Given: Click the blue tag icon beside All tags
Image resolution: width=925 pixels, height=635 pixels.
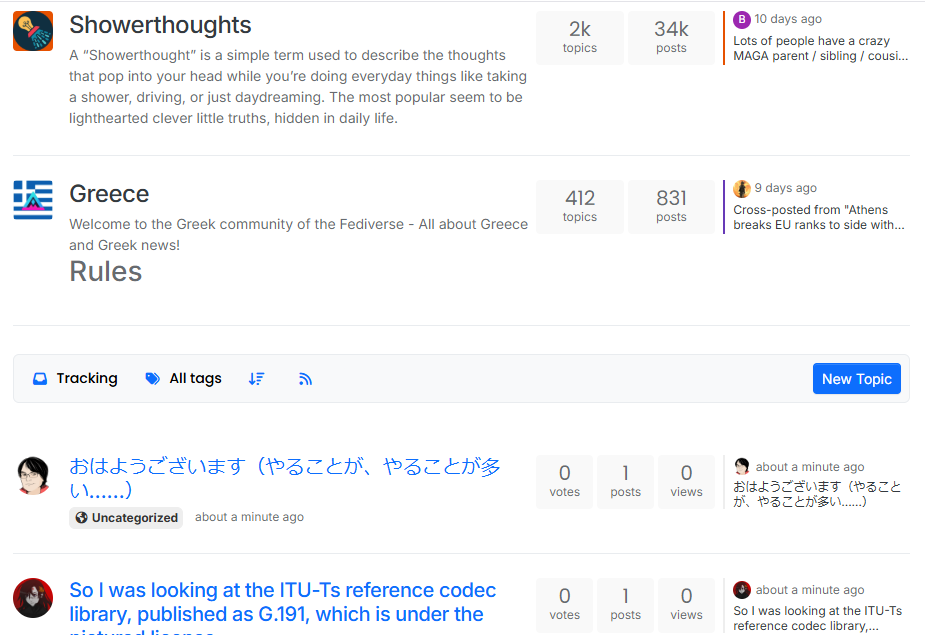Looking at the screenshot, I should [152, 378].
